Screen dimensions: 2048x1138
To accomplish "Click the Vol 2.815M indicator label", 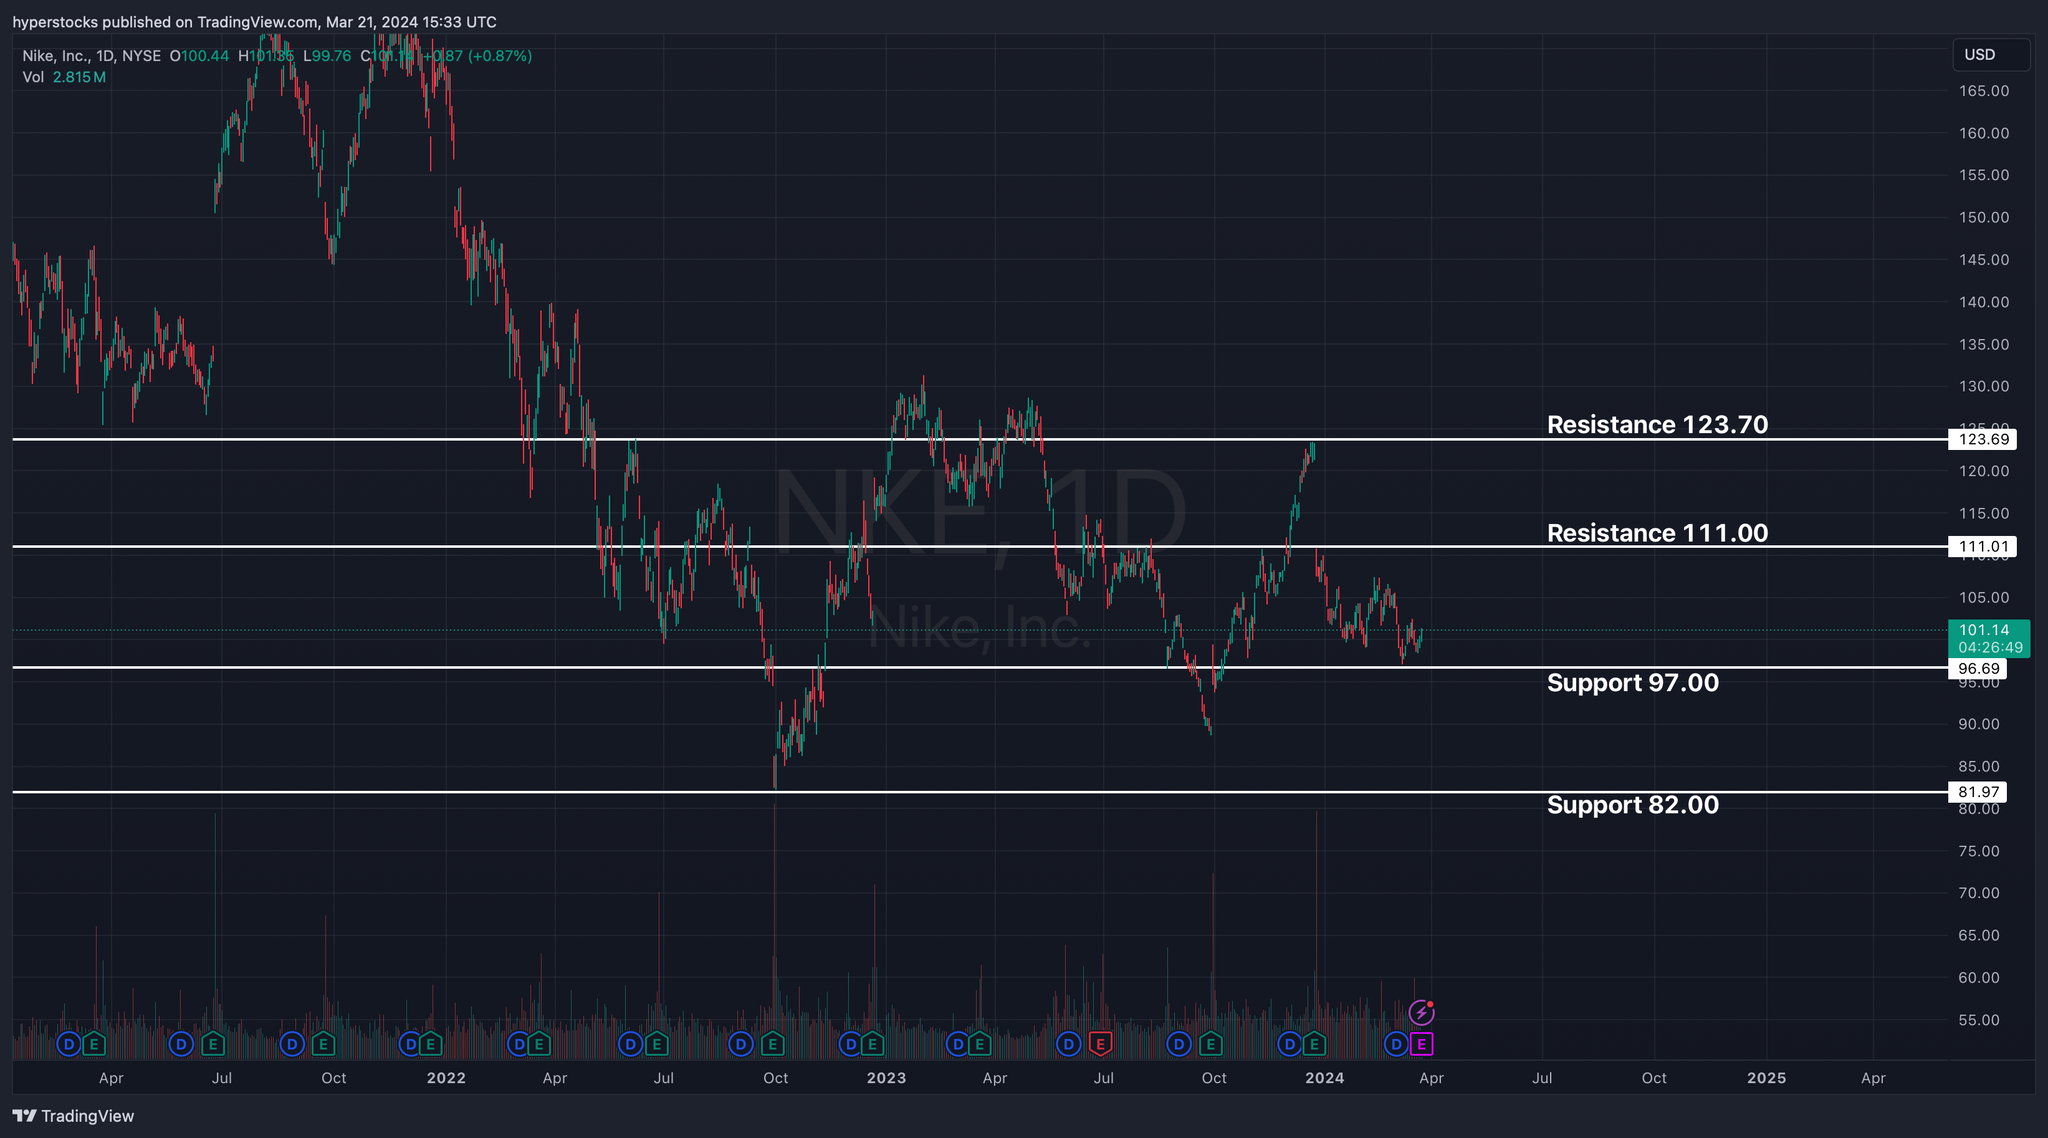I will click(64, 77).
